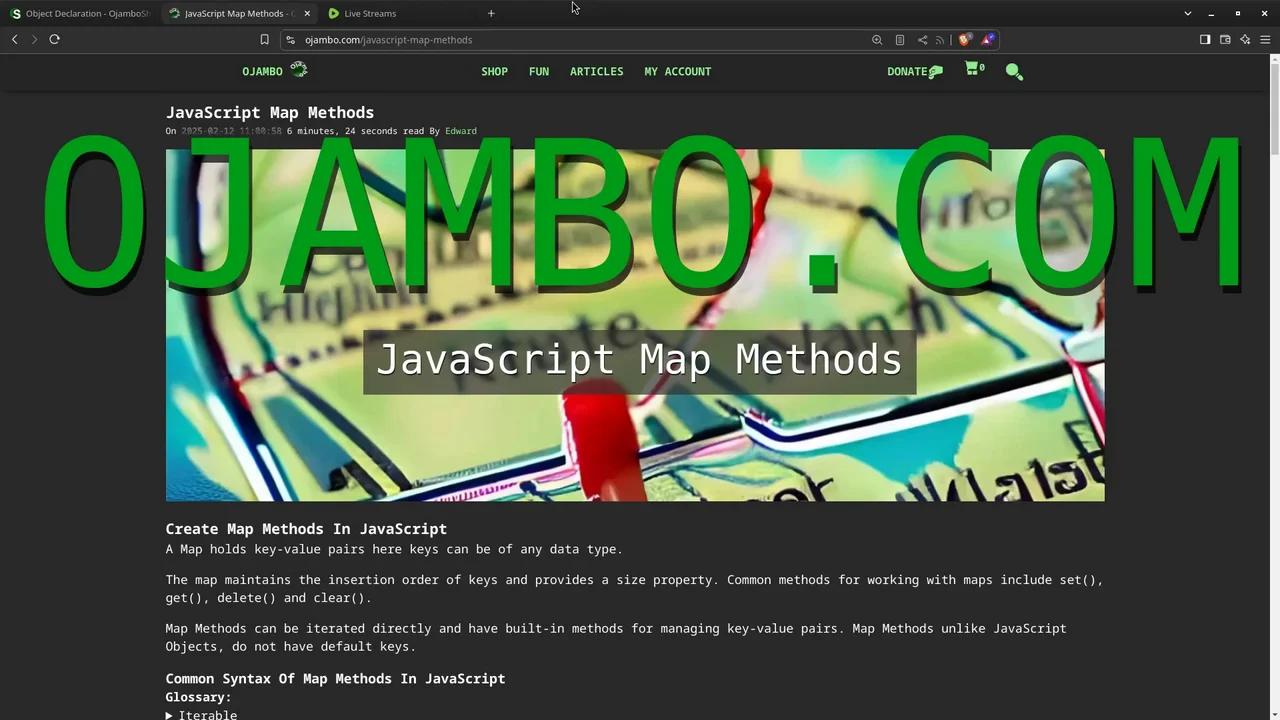Open MY ACCOUNT menu
This screenshot has width=1280, height=720.
click(x=677, y=71)
